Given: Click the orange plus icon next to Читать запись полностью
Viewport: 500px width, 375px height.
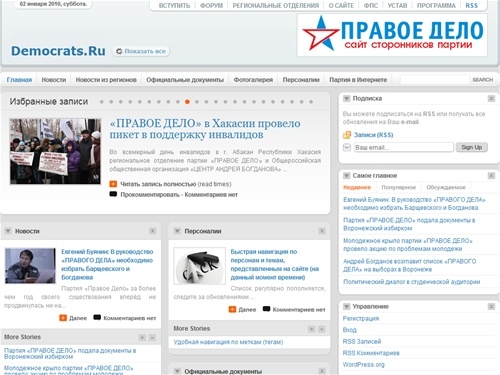Looking at the screenshot, I should 113,184.
